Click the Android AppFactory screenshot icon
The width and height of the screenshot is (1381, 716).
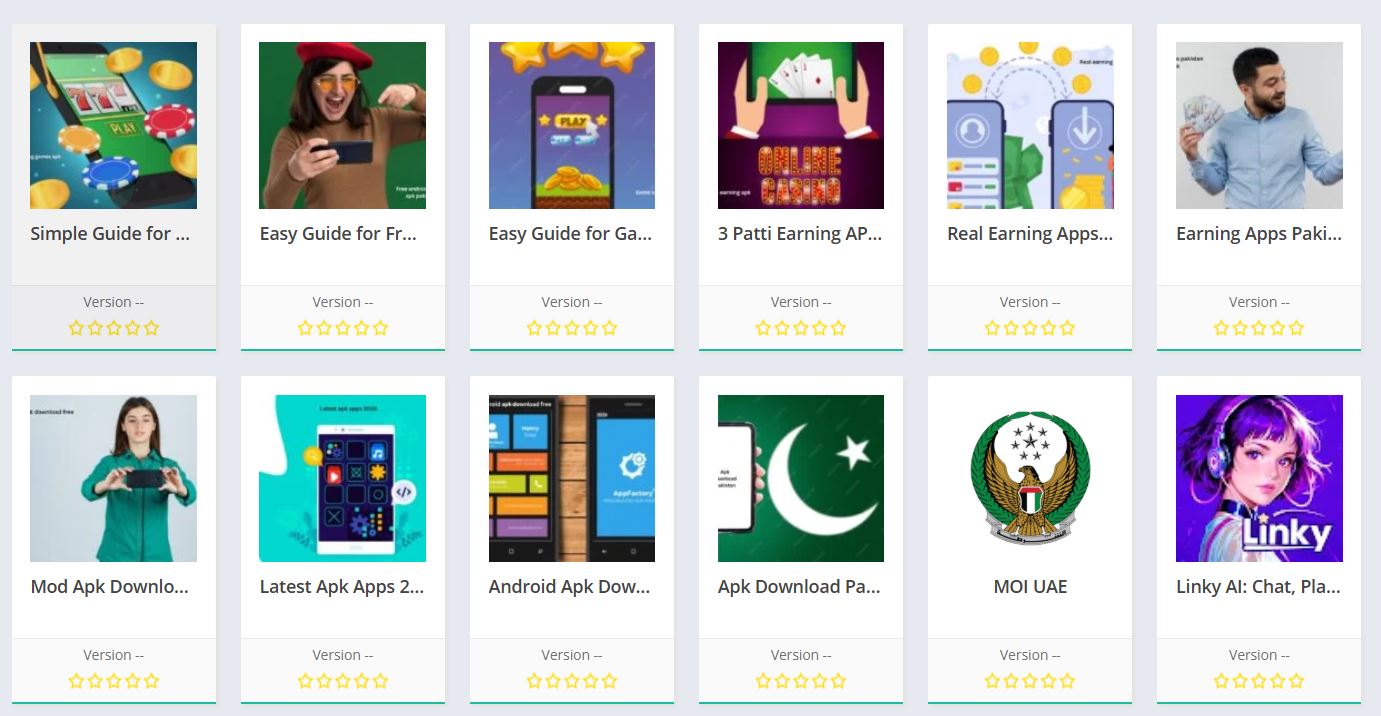coord(572,478)
